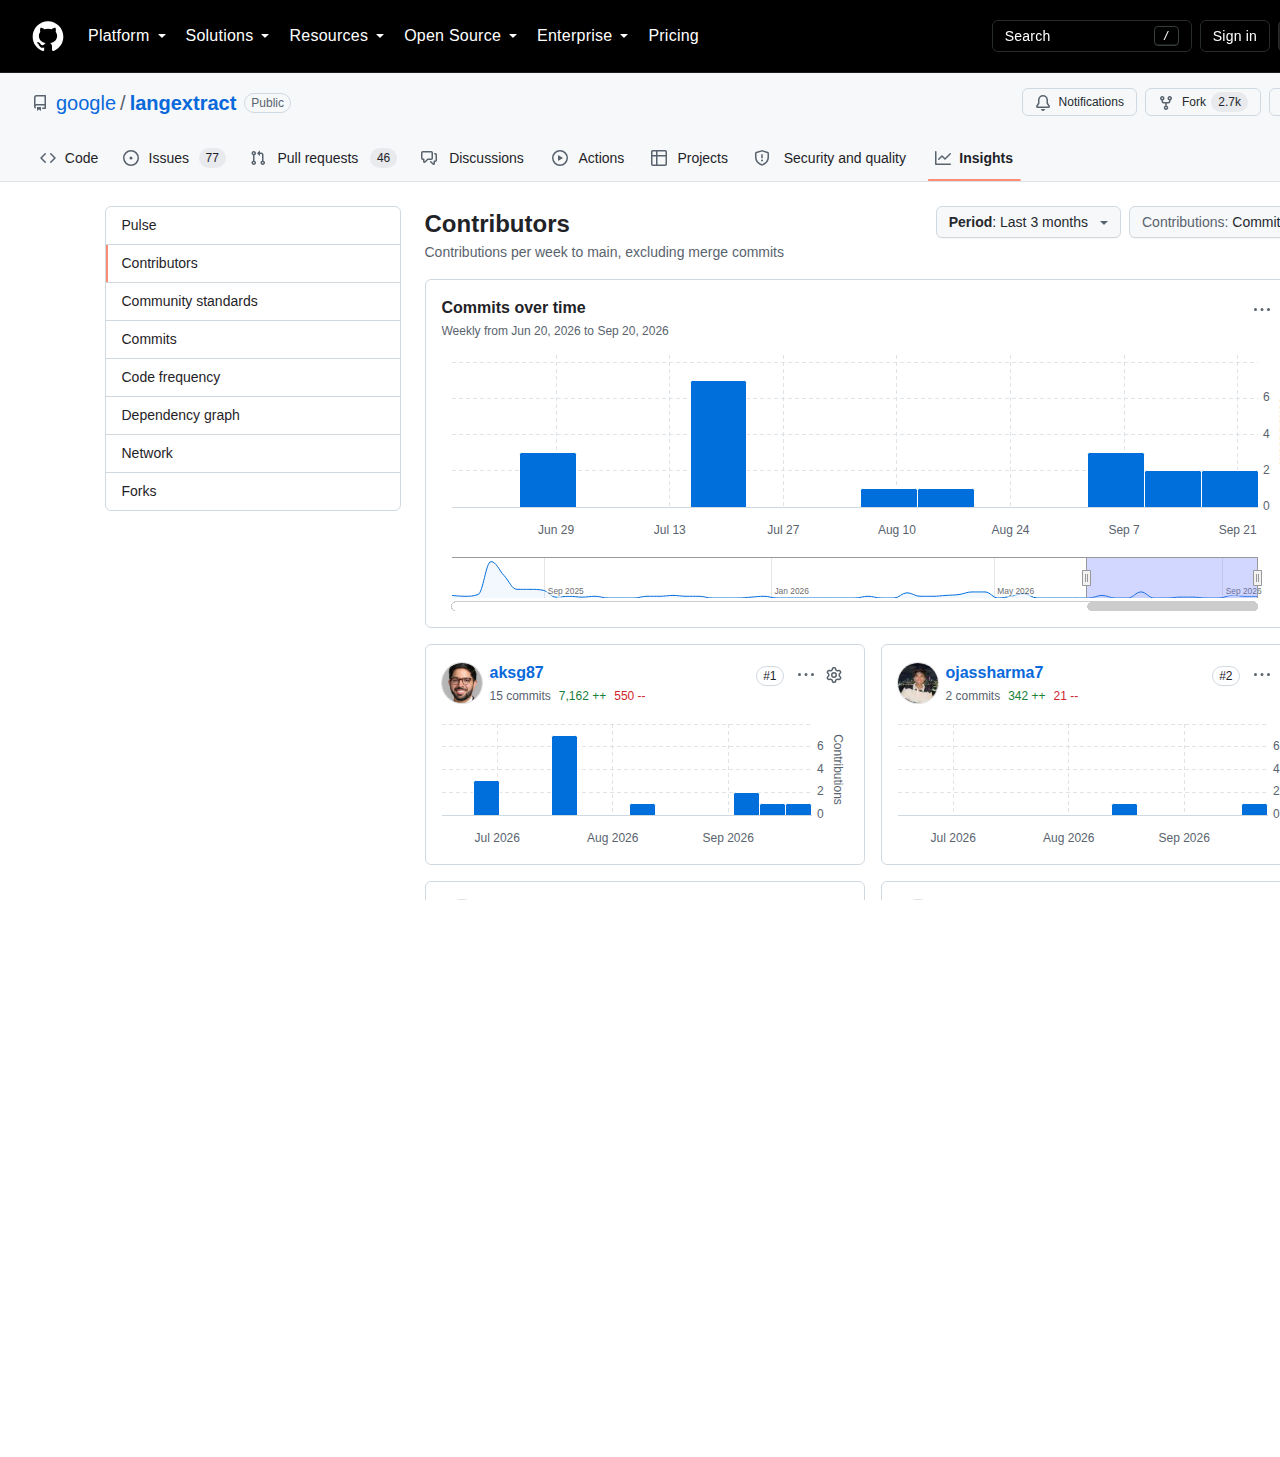
Task: Open the Issues tab
Action: pyautogui.click(x=174, y=158)
